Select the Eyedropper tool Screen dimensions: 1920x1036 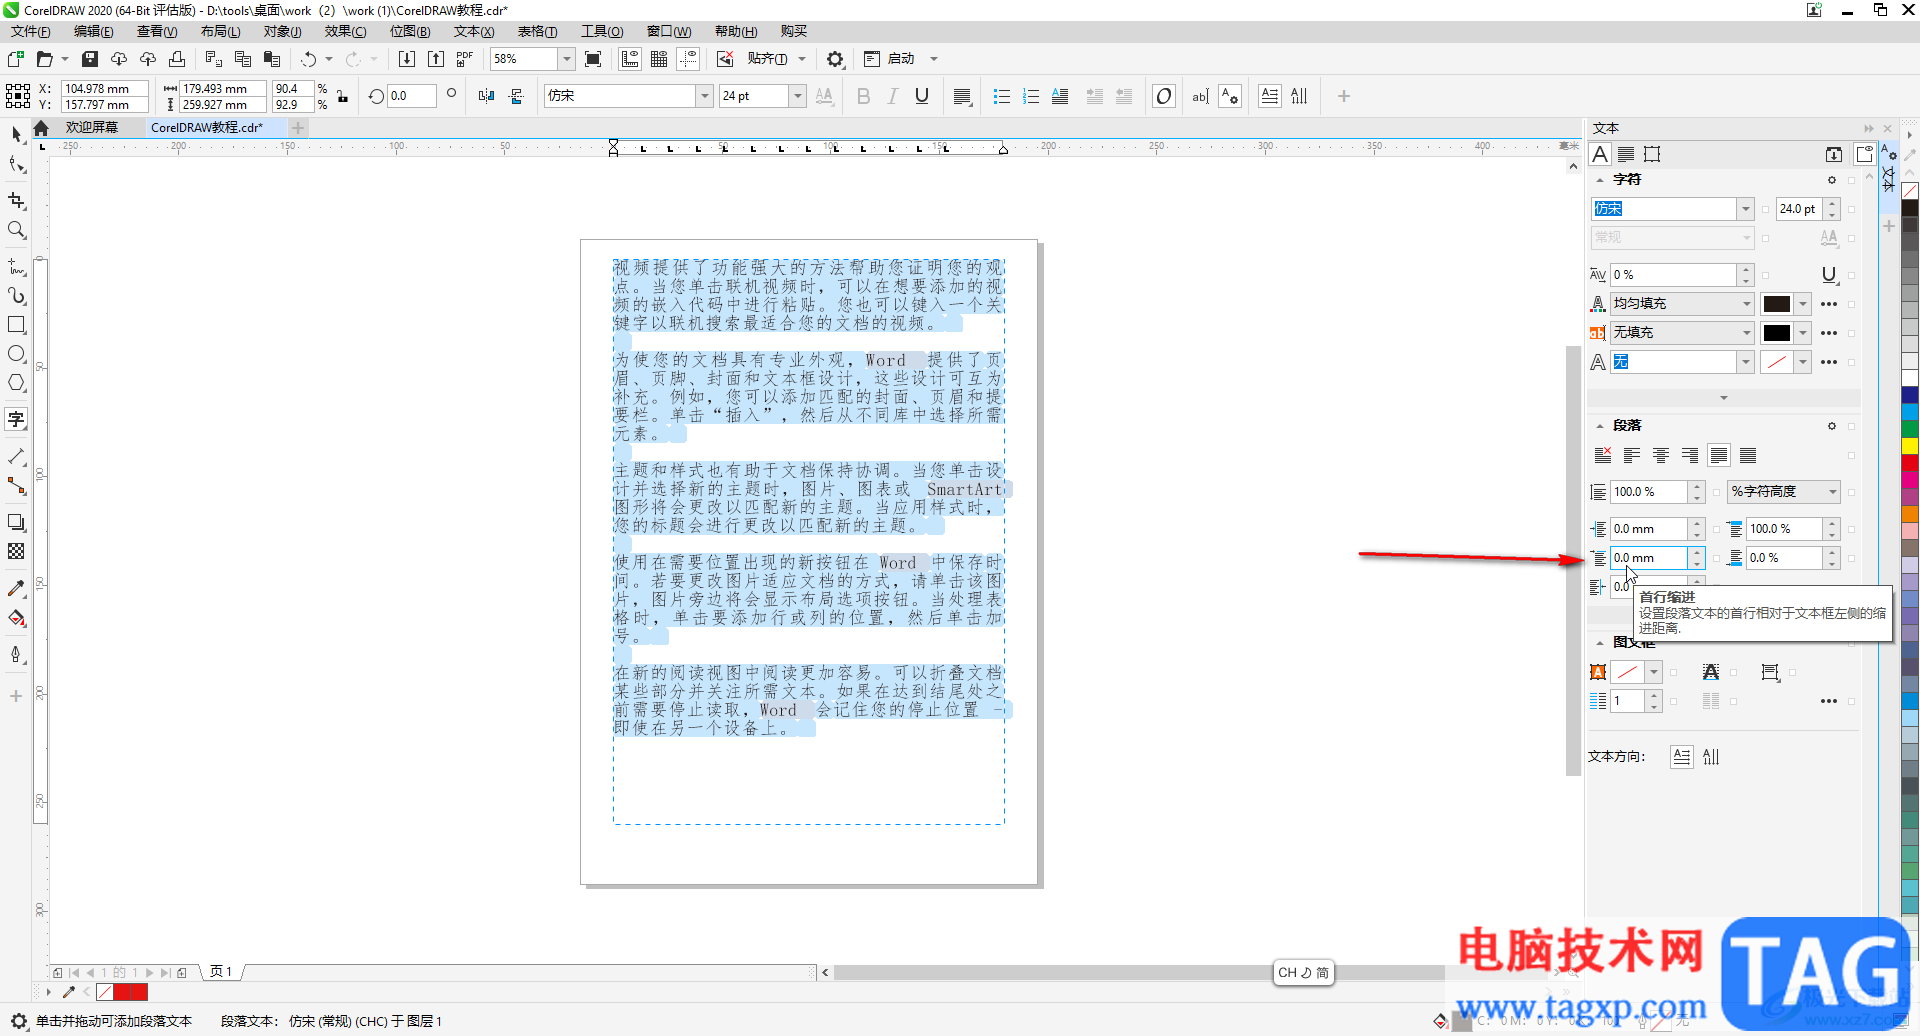coord(16,589)
